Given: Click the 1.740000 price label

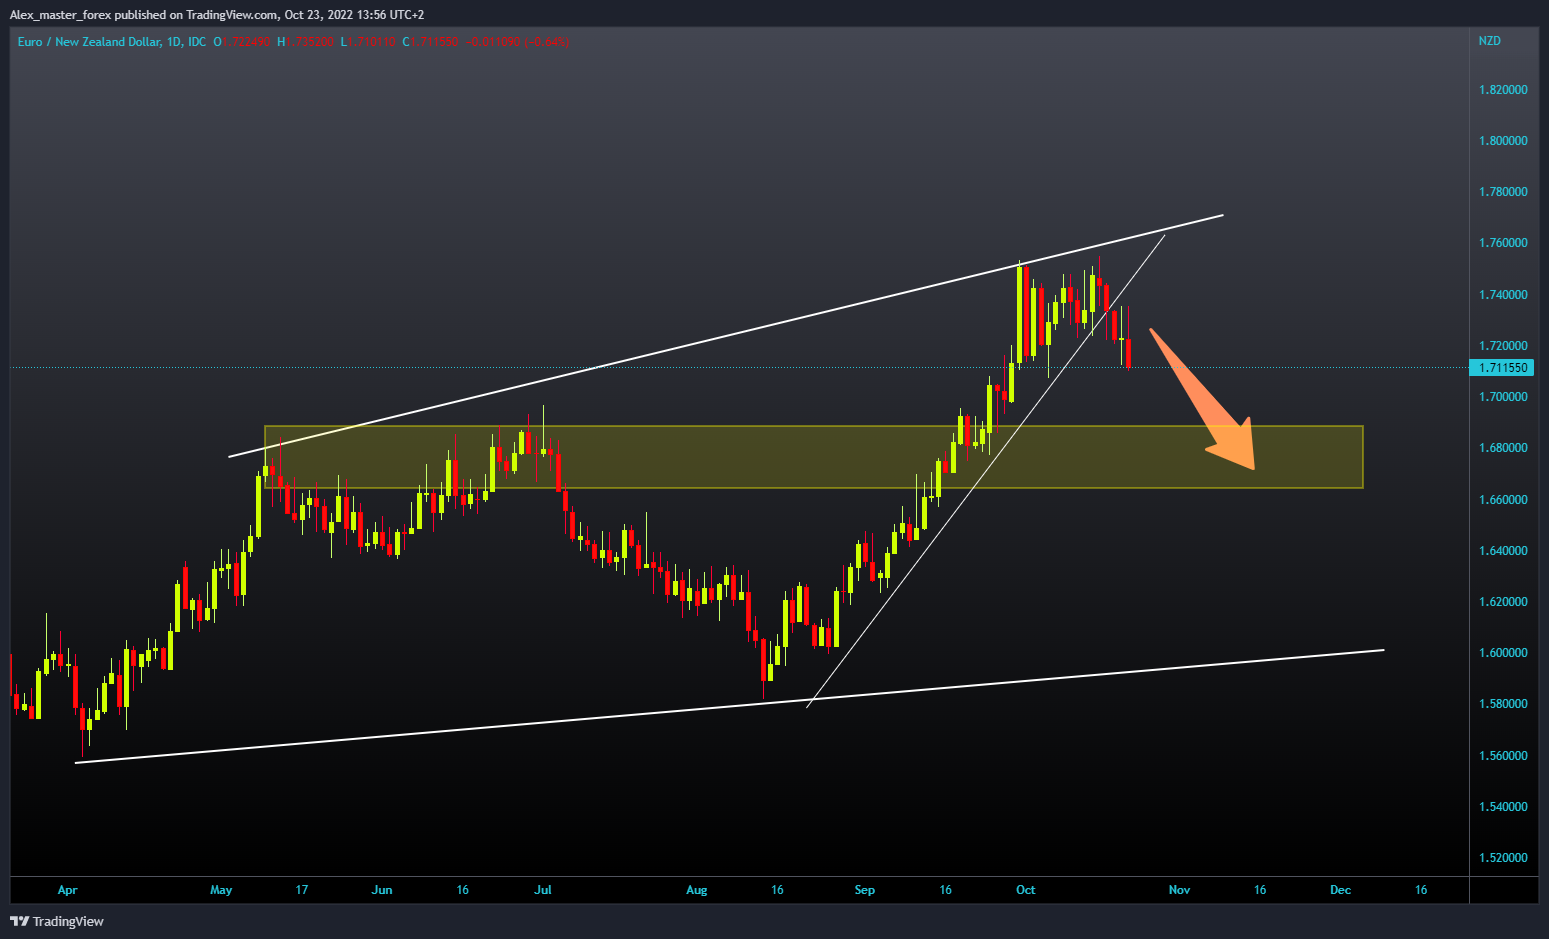Looking at the screenshot, I should pyautogui.click(x=1503, y=295).
